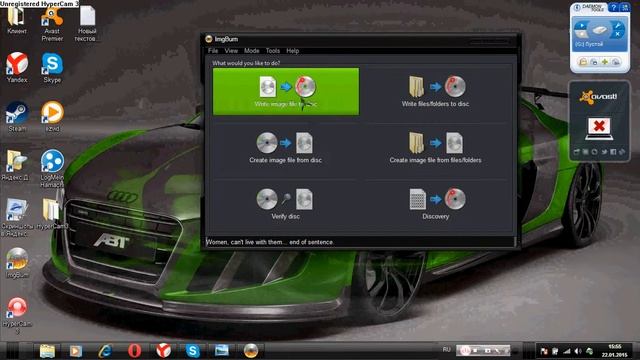640x360 pixels.
Task: Click the ImgBurn status bar quote text
Action: point(270,242)
